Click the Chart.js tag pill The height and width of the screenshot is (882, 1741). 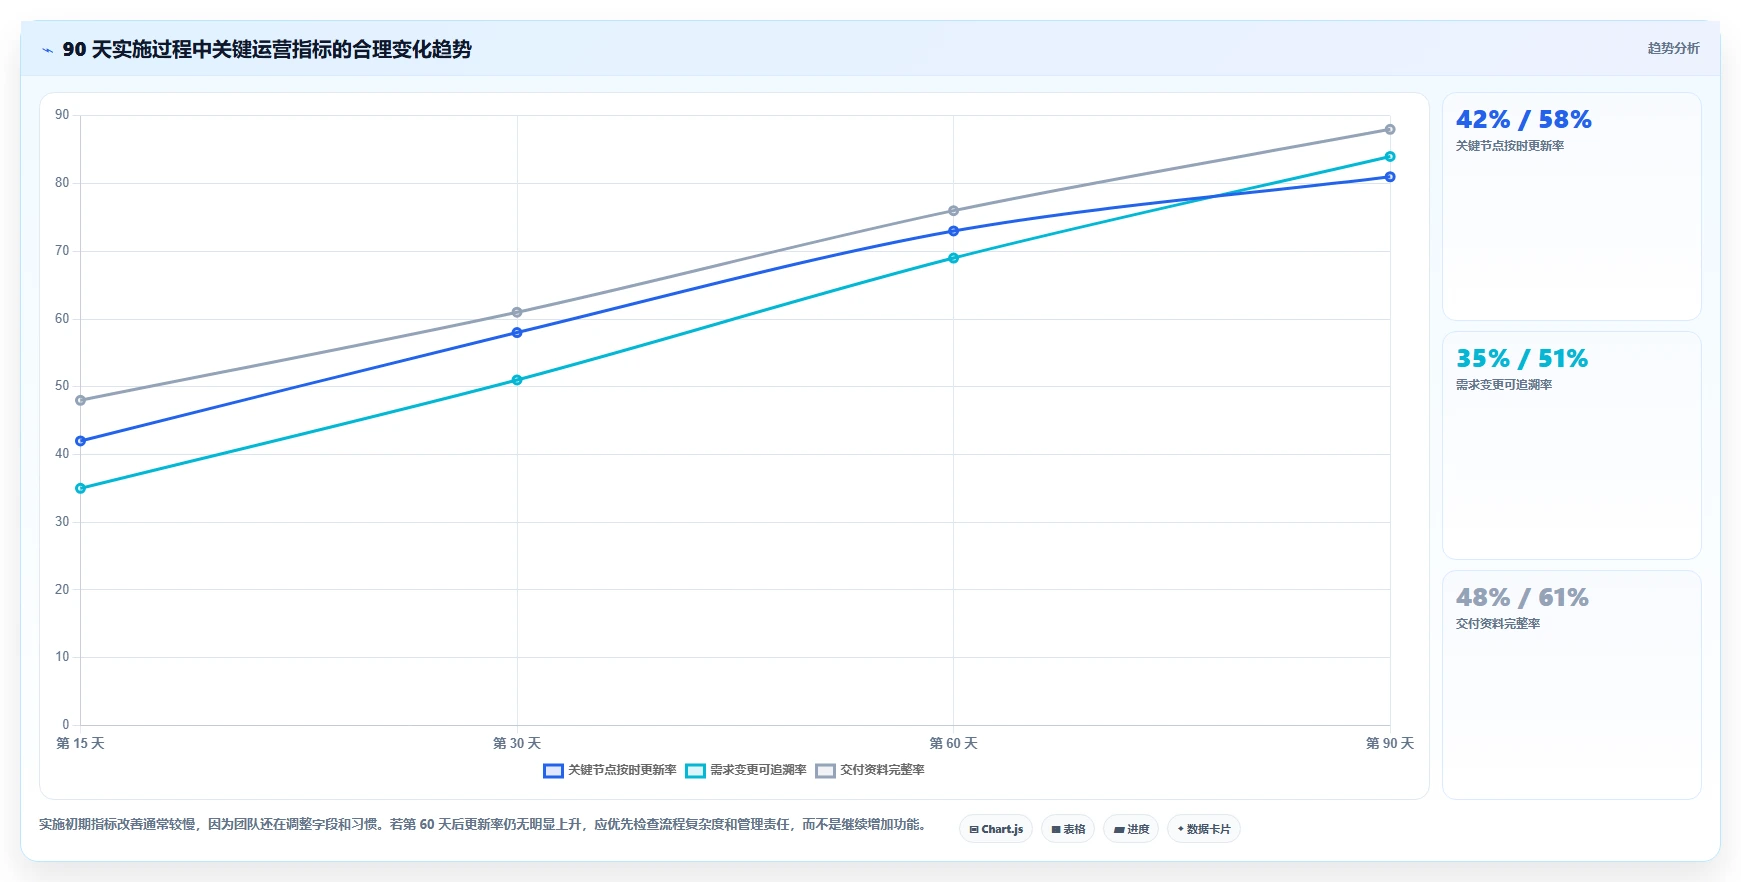[x=996, y=829]
